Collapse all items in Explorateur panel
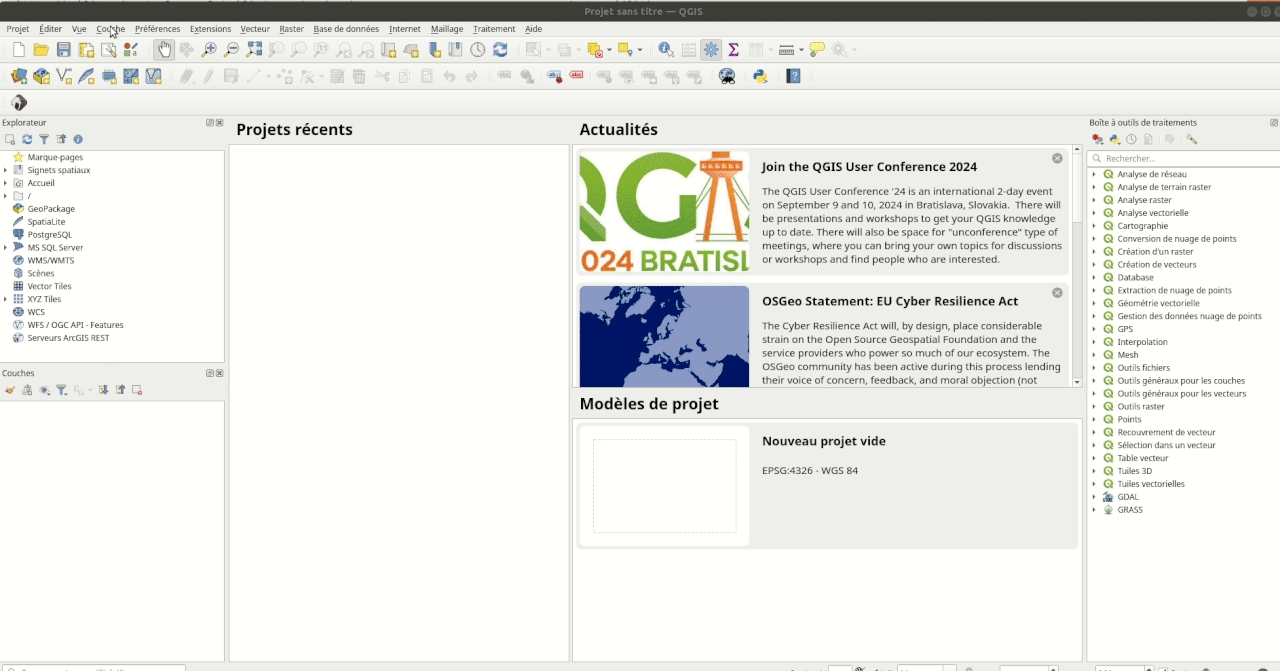Screen dimensions: 1280x671 61,139
